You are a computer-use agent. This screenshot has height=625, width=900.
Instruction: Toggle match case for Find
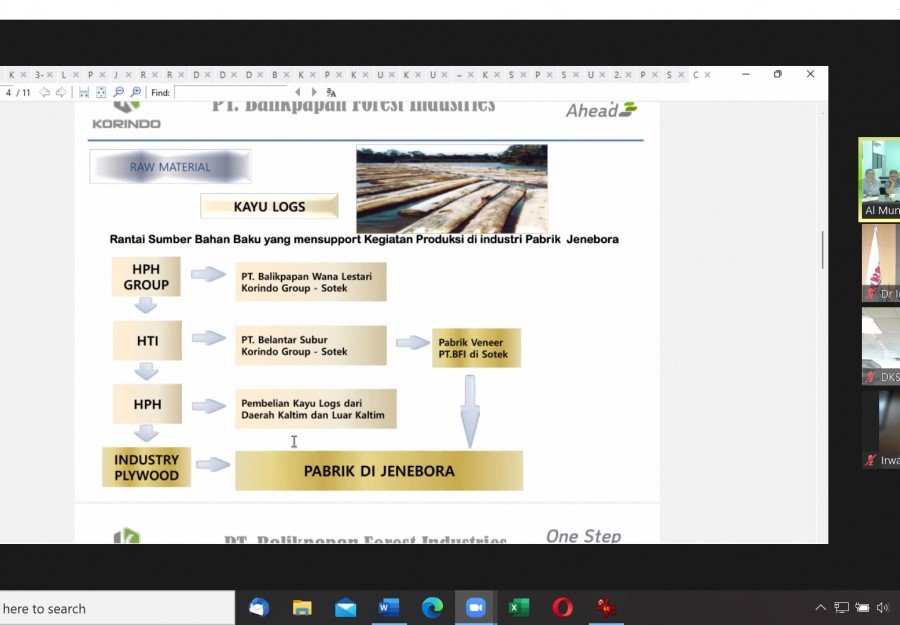click(x=331, y=92)
